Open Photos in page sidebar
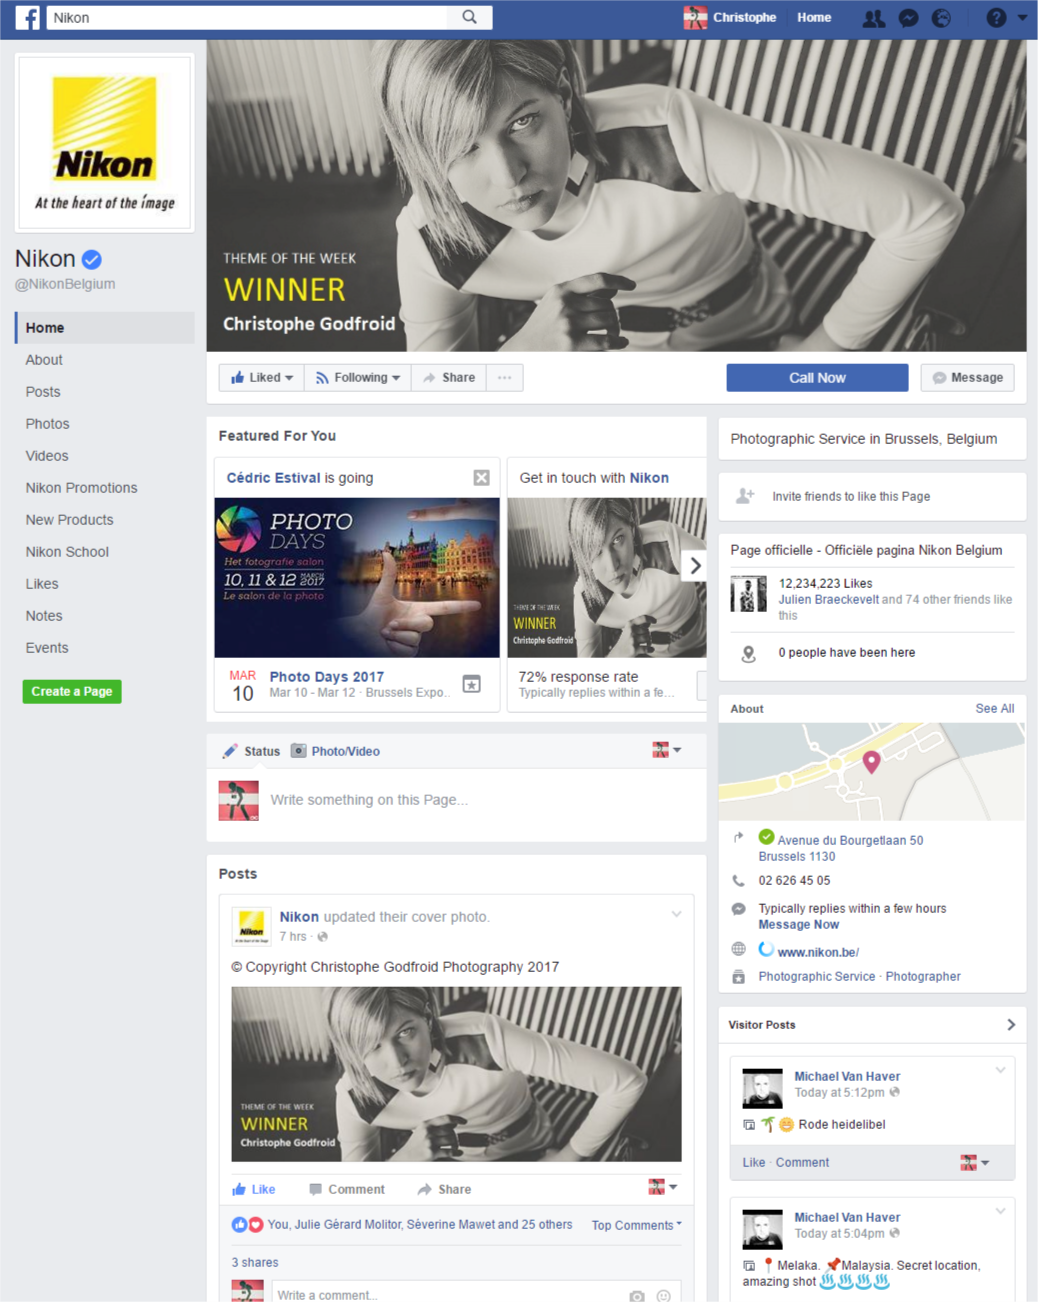1038x1302 pixels. pos(47,424)
